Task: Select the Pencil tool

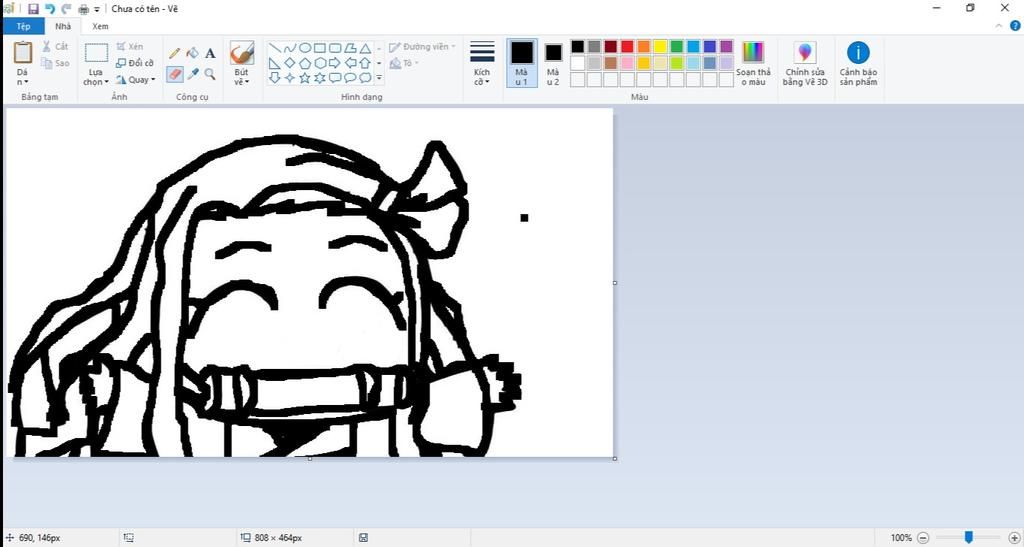Action: (174, 53)
